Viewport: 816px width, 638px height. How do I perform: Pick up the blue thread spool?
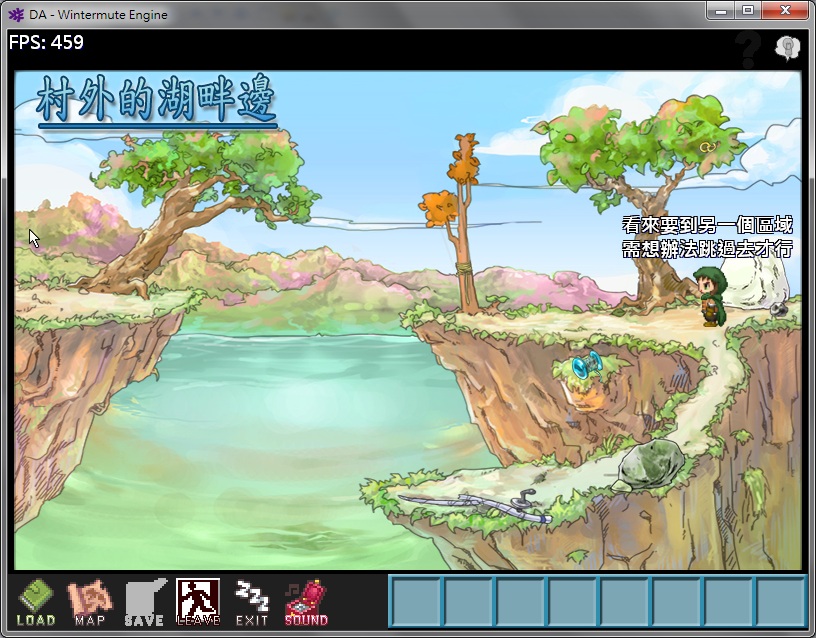[x=588, y=364]
